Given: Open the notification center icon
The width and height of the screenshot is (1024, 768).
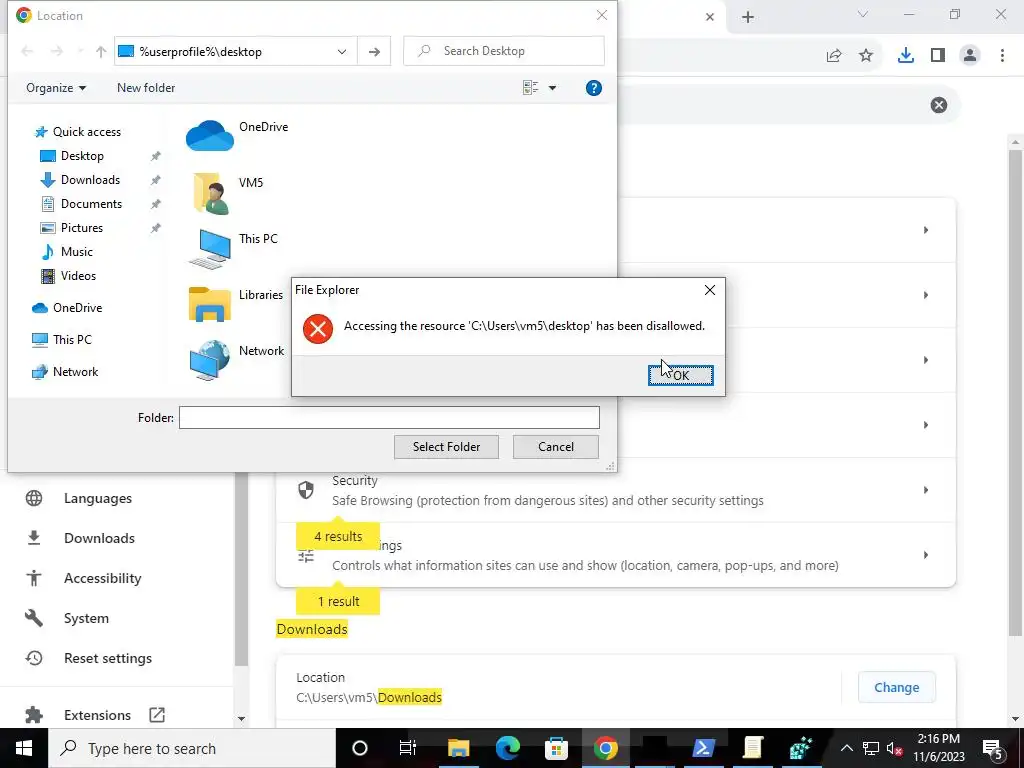Looking at the screenshot, I should (993, 748).
